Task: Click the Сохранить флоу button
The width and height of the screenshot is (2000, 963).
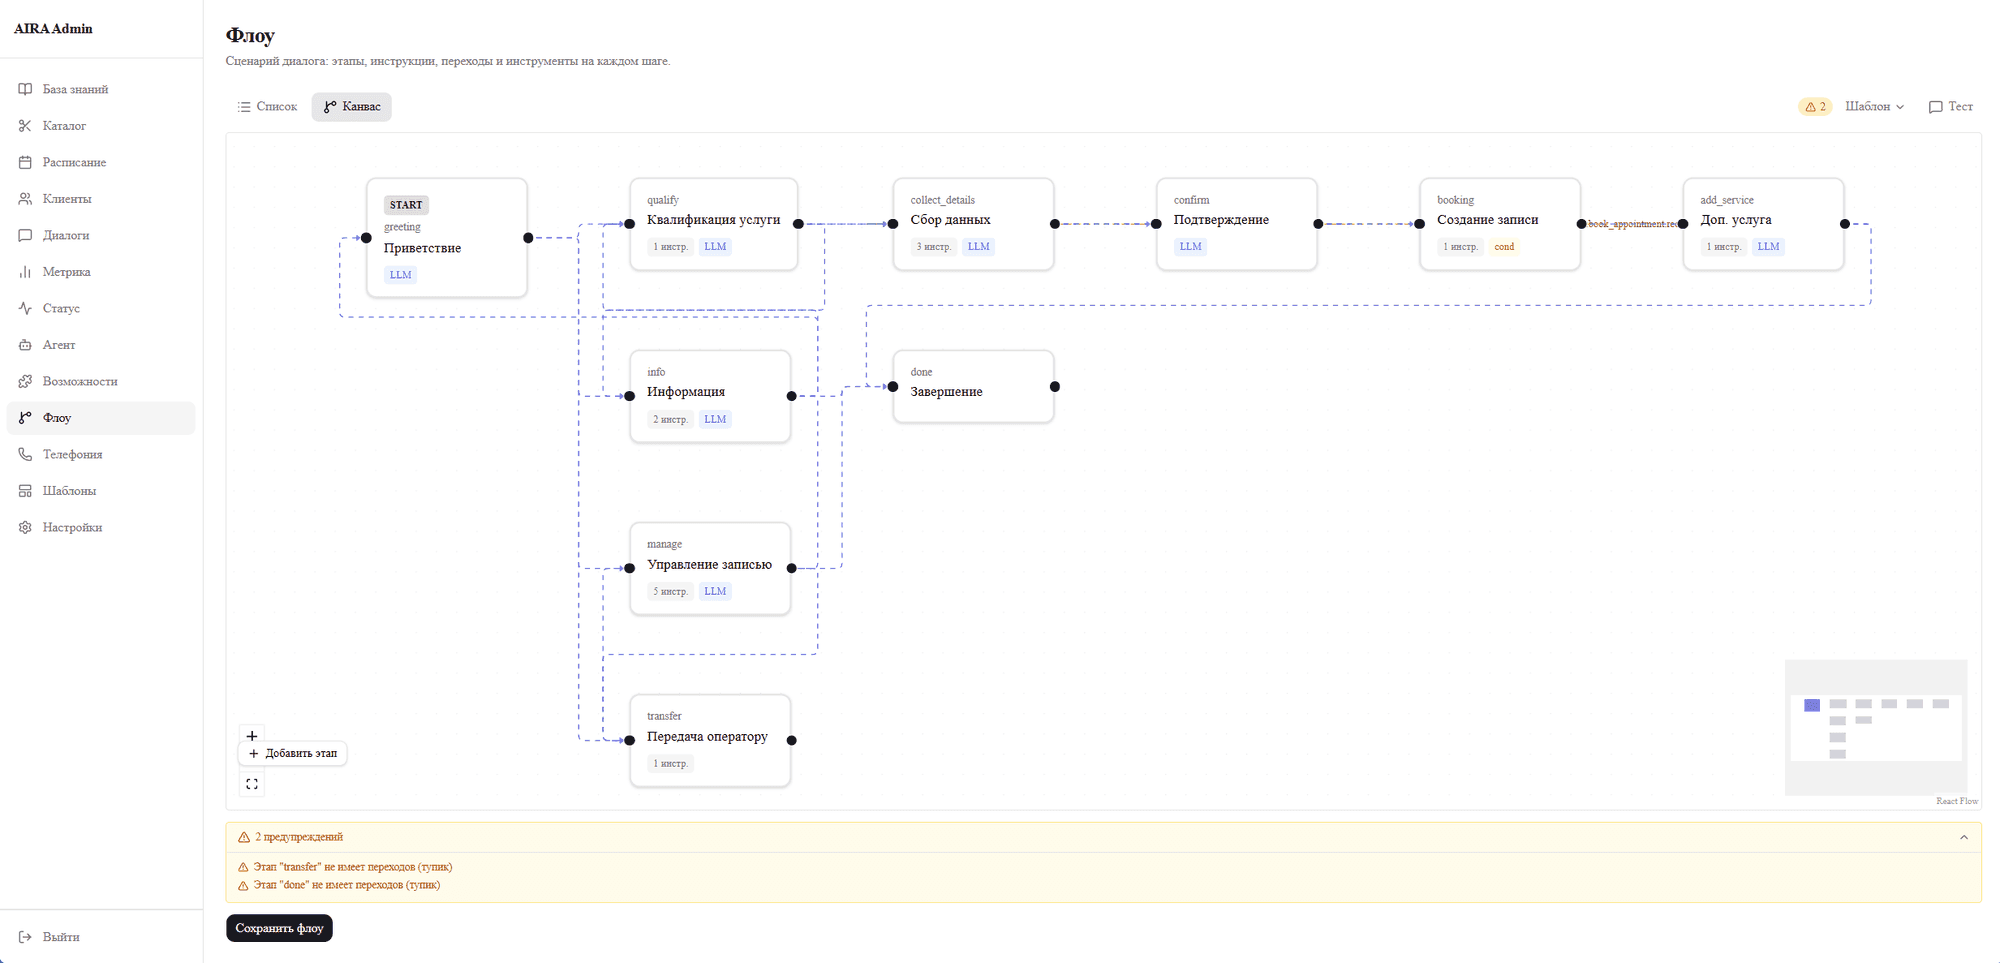Action: click(279, 928)
